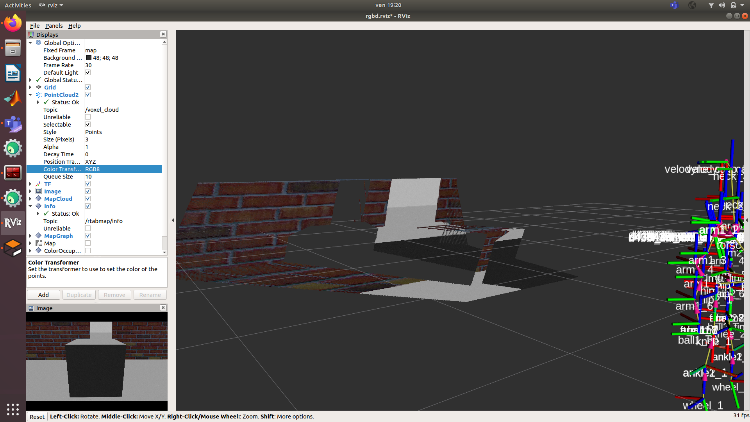750x422 pixels.
Task: Collapse the PointCloud2 tree item
Action: pyautogui.click(x=31, y=94)
